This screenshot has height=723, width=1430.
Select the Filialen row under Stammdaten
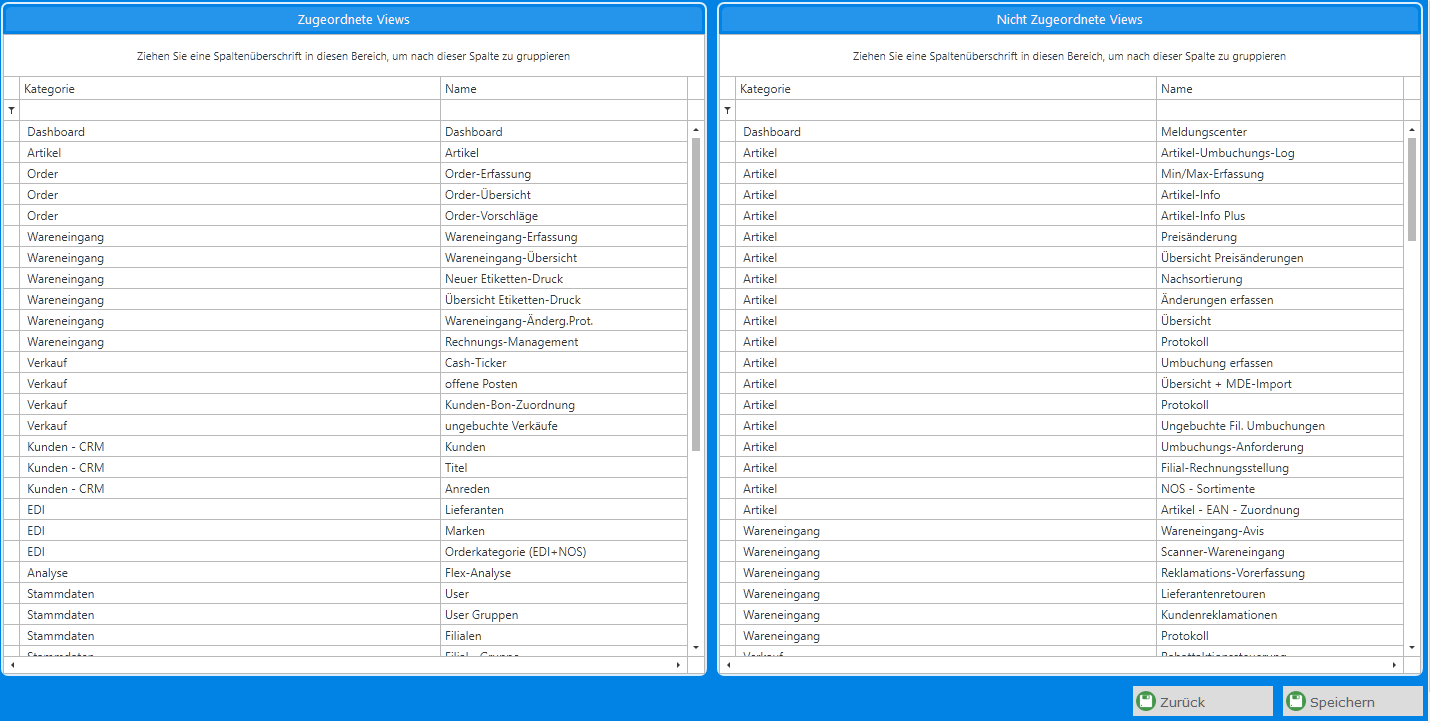click(x=346, y=636)
